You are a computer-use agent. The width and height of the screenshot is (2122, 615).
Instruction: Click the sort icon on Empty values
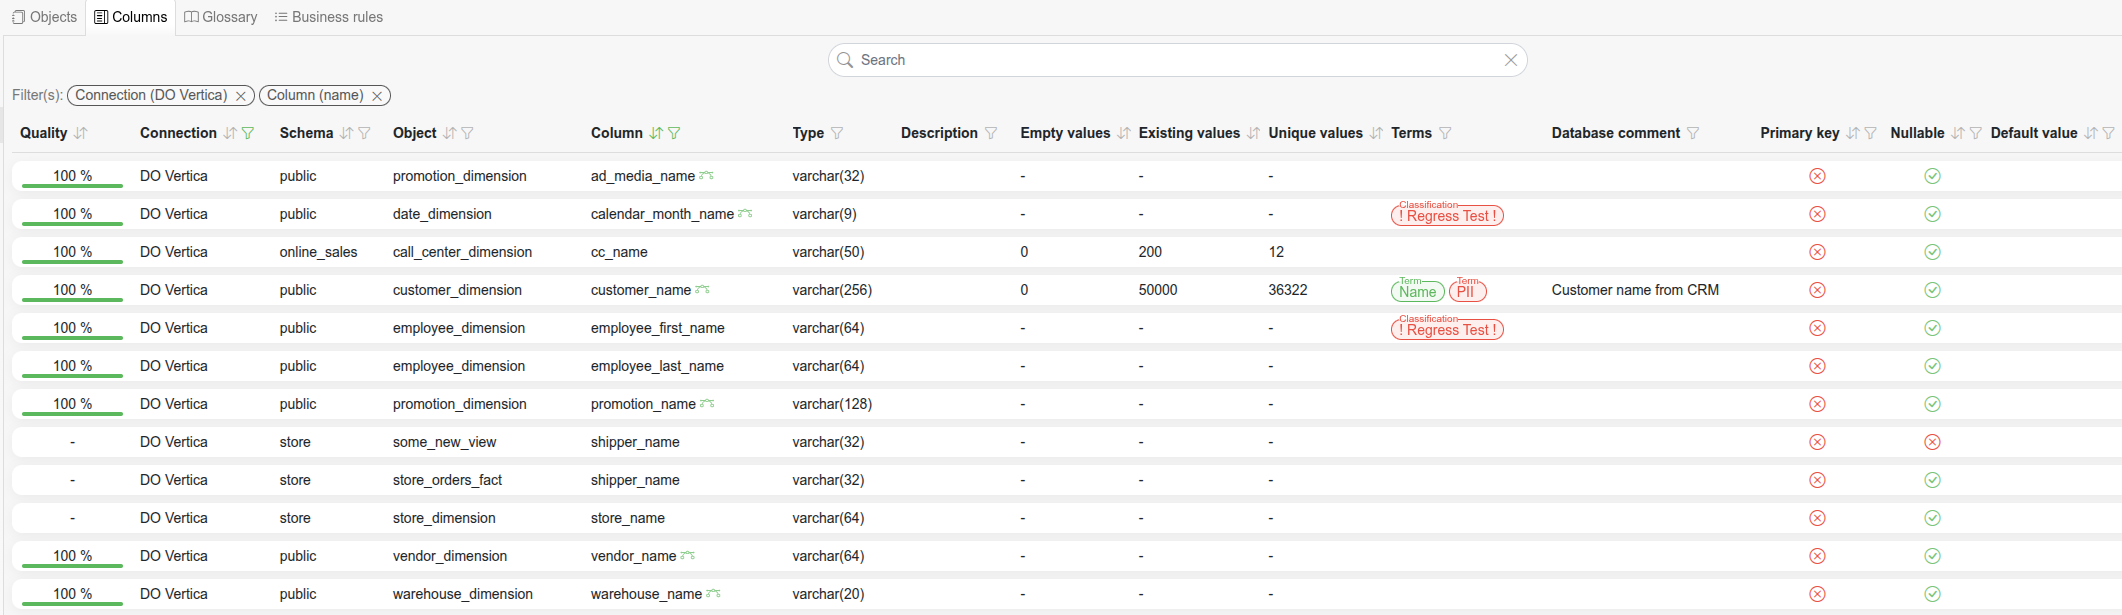1124,133
